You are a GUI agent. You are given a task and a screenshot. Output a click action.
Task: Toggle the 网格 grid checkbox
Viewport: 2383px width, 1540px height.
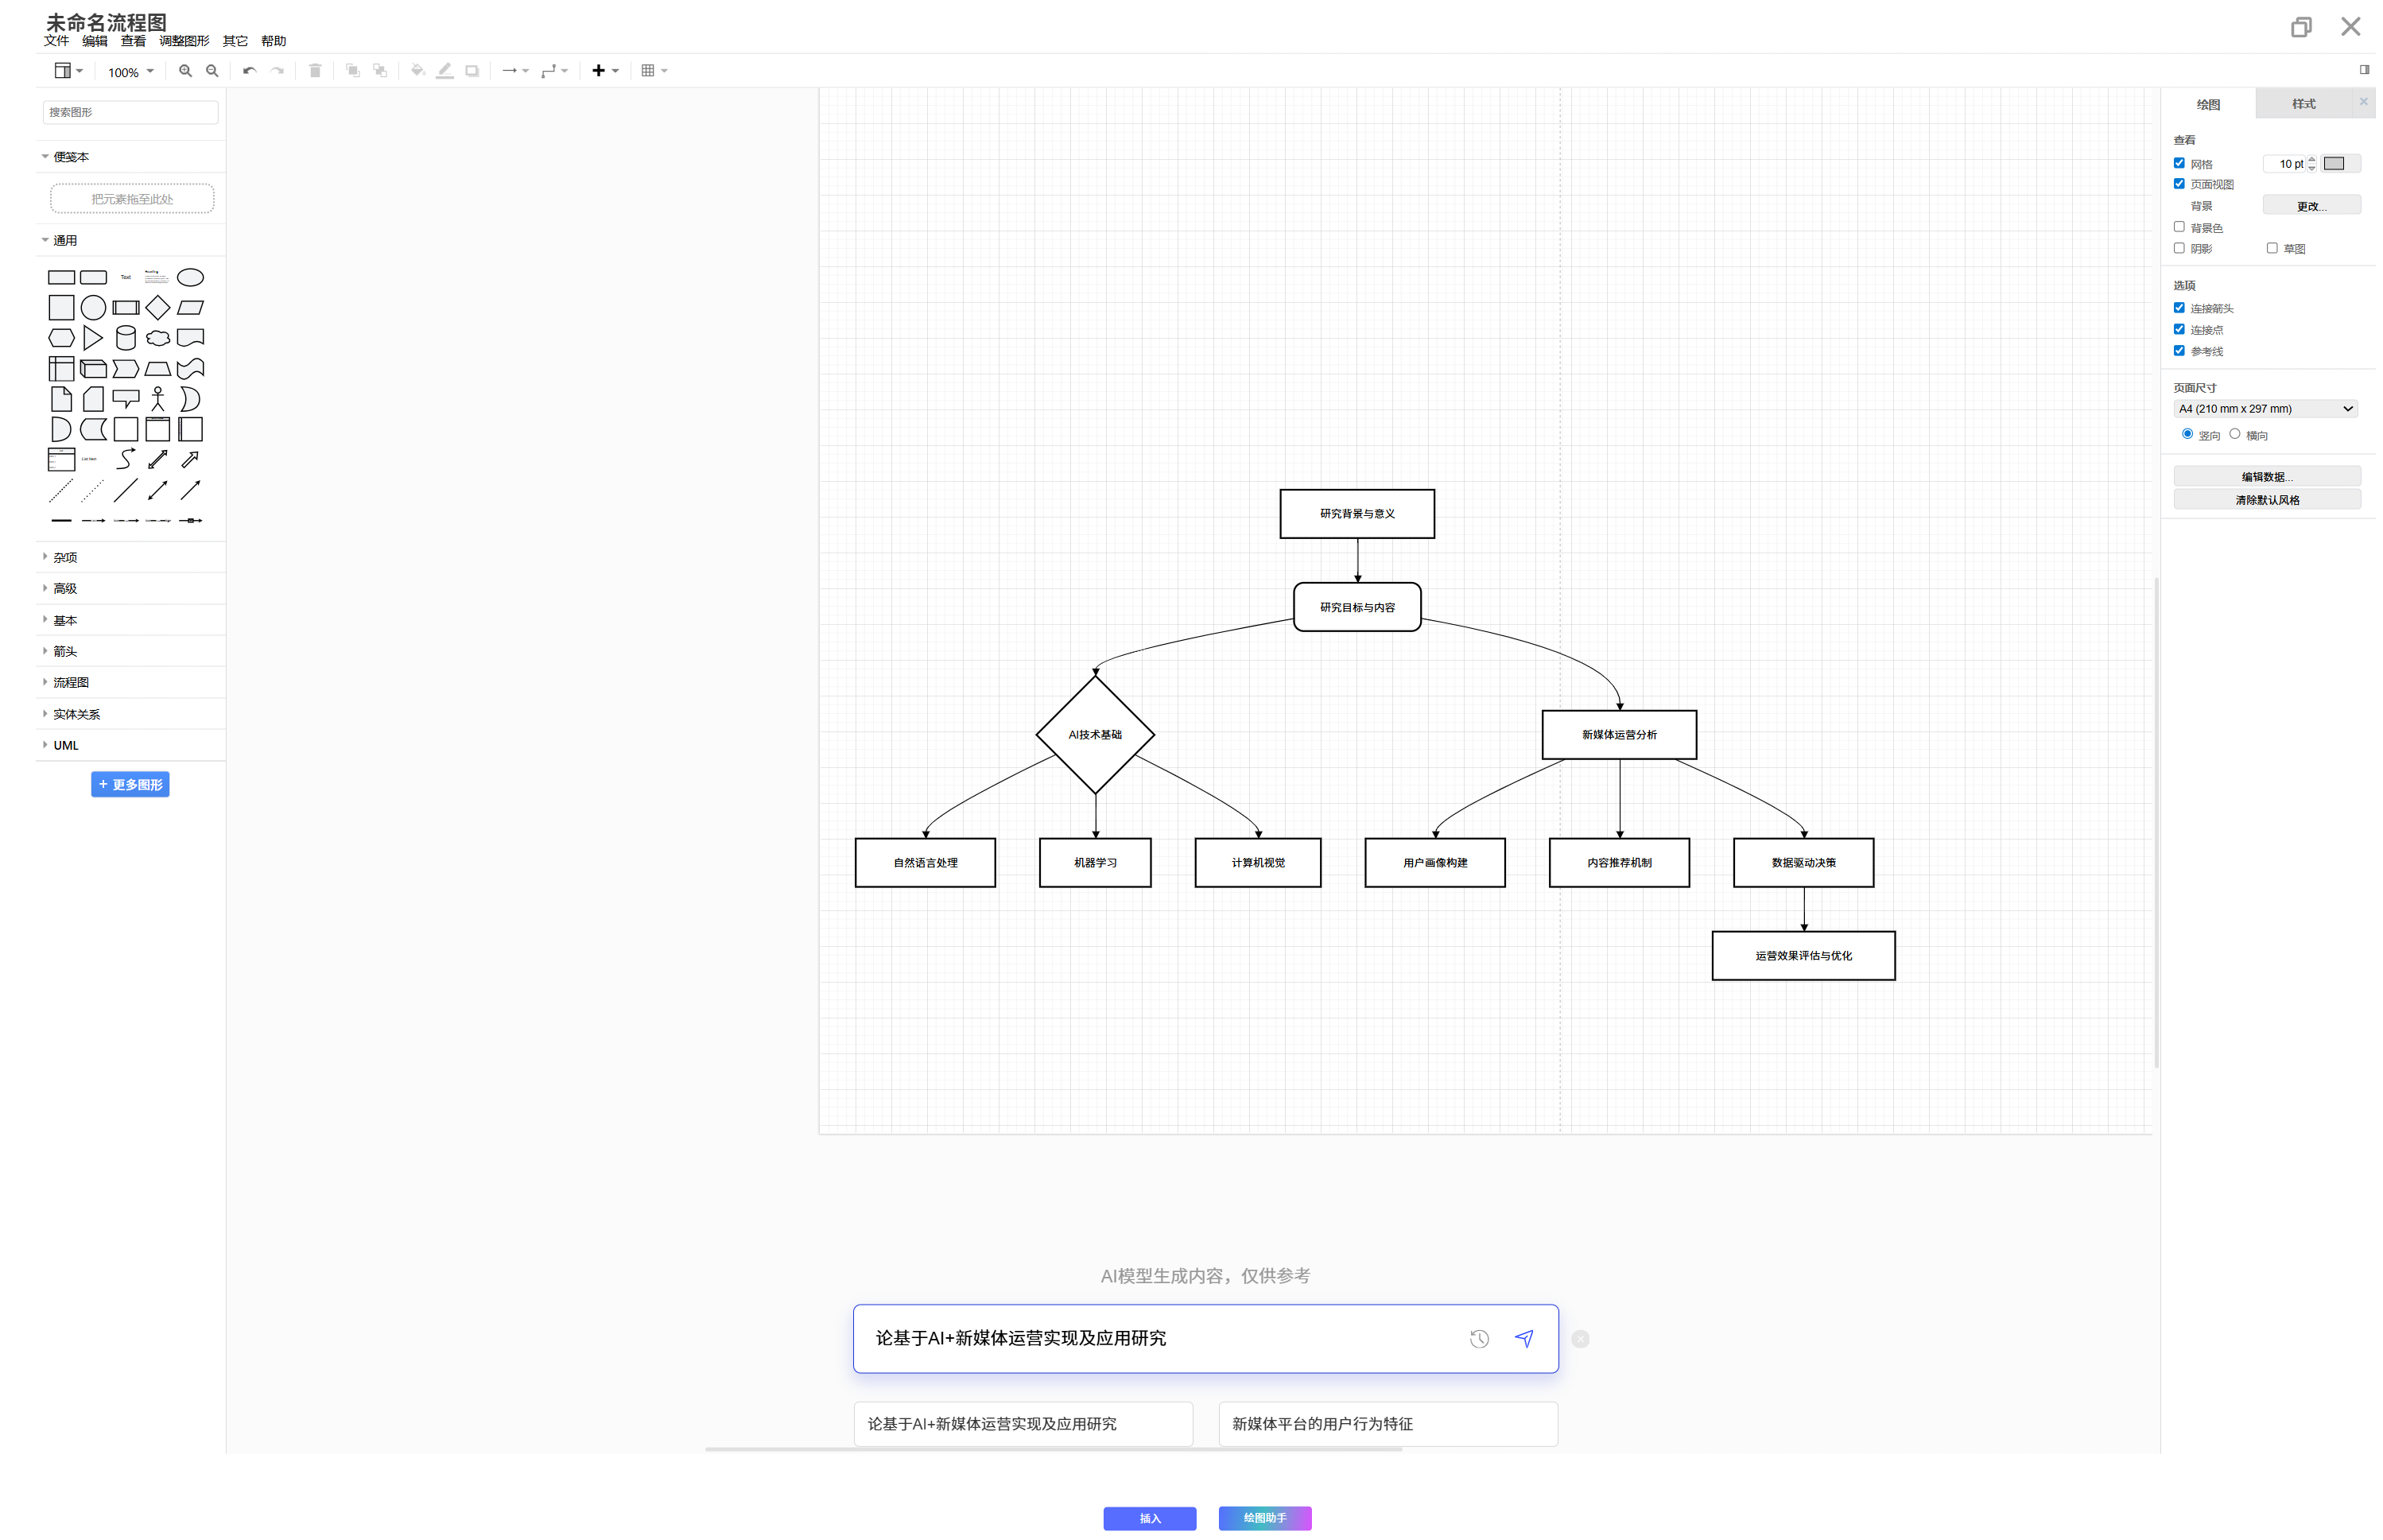(2179, 163)
